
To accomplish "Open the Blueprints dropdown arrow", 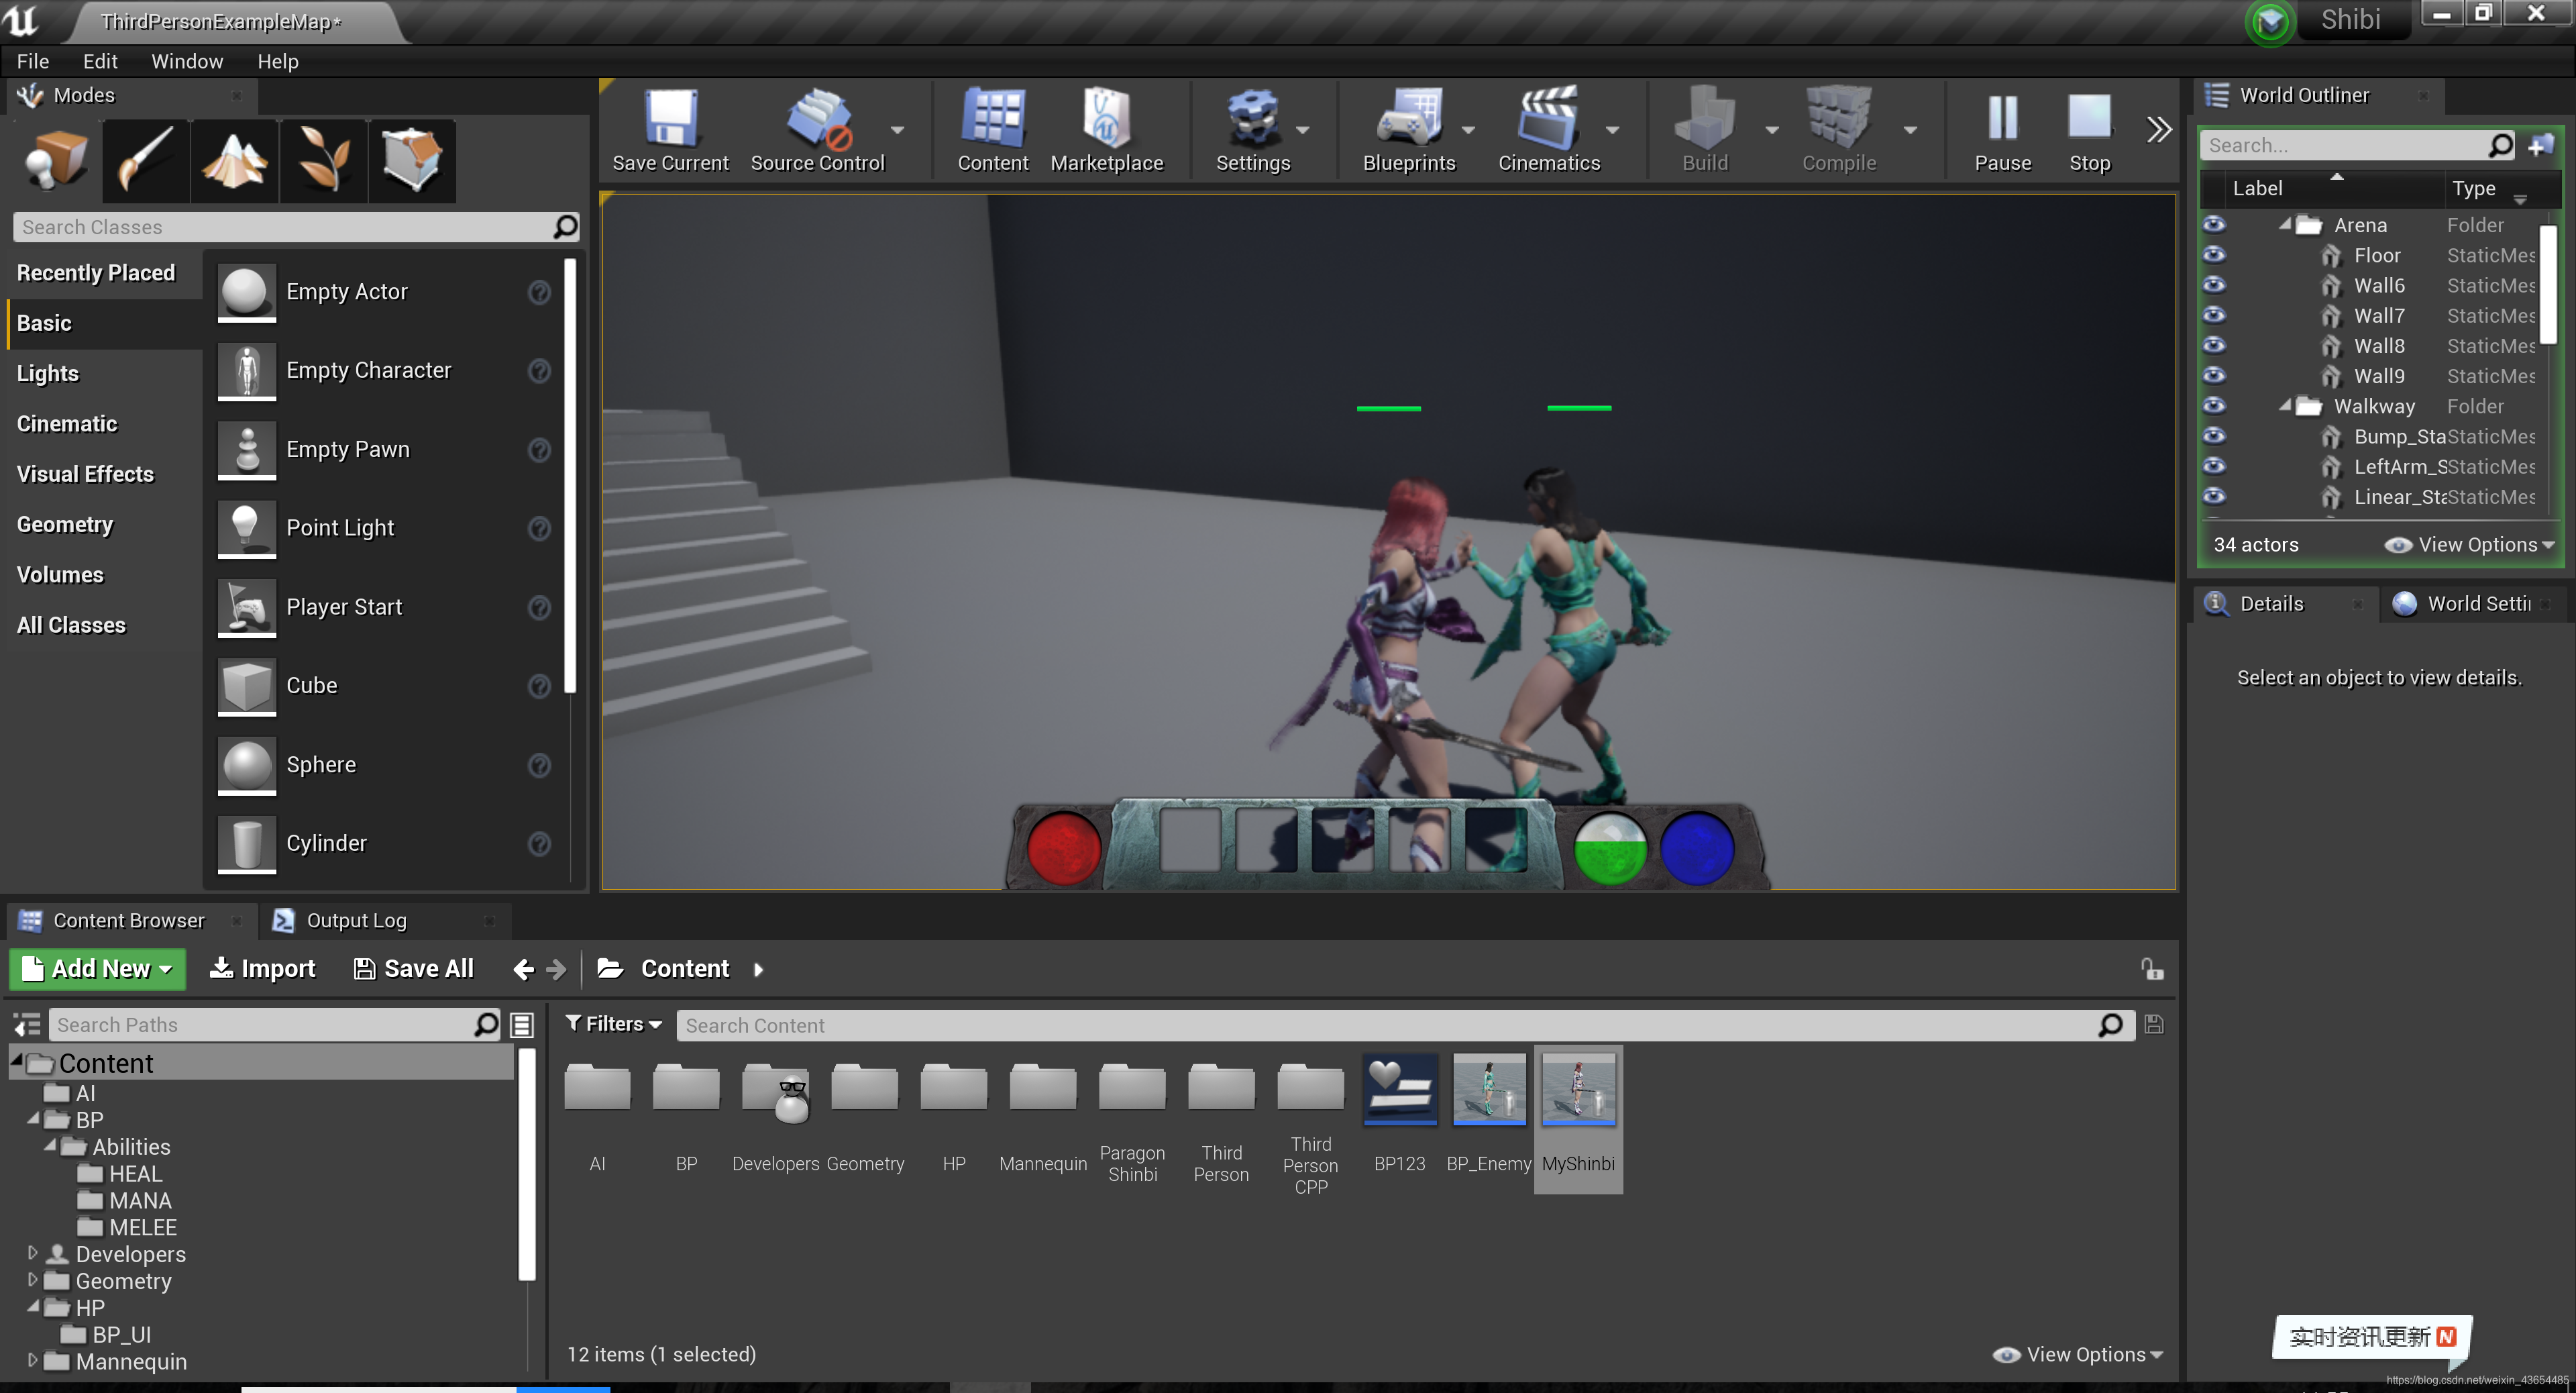I will click(x=1468, y=130).
